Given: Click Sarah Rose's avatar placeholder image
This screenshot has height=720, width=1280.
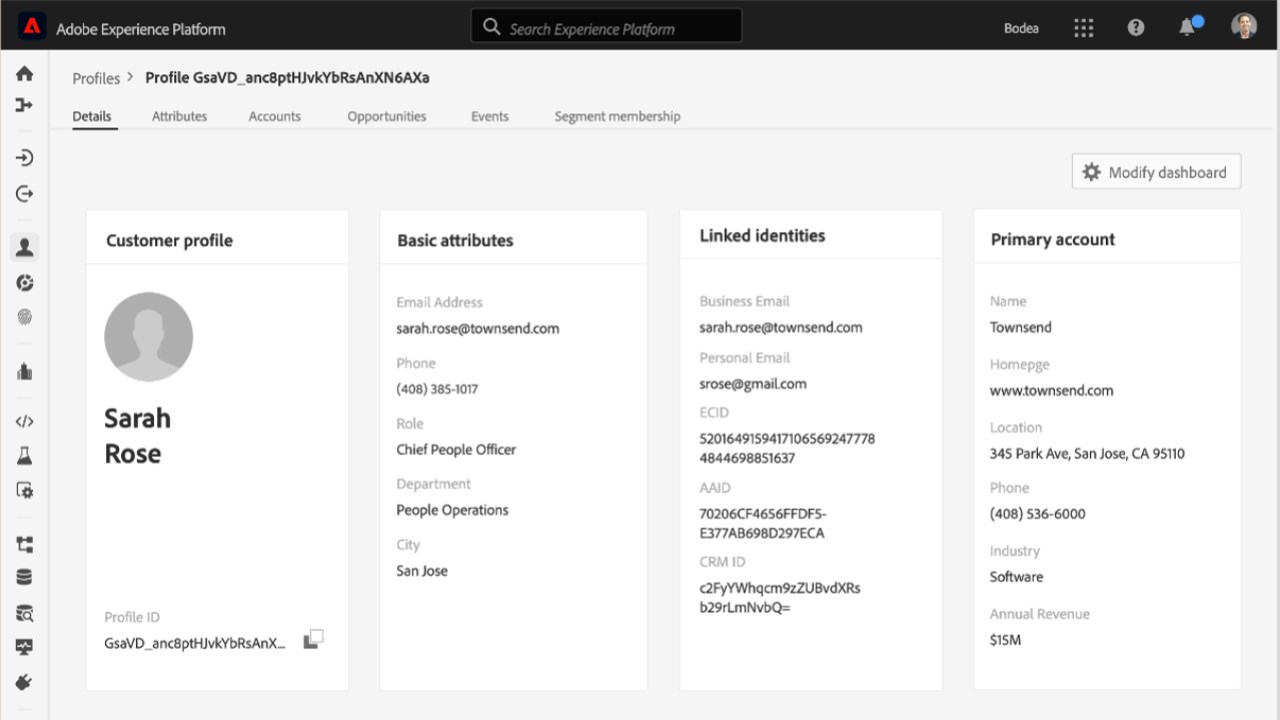Looking at the screenshot, I should (148, 337).
